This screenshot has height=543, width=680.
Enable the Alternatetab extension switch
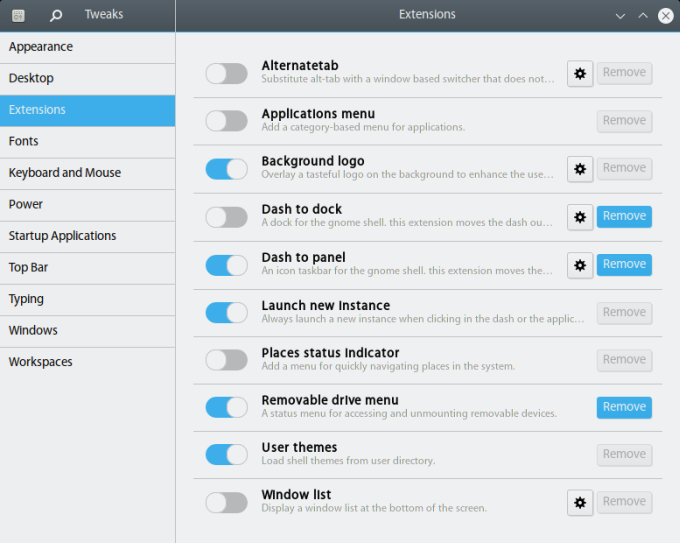(x=226, y=73)
